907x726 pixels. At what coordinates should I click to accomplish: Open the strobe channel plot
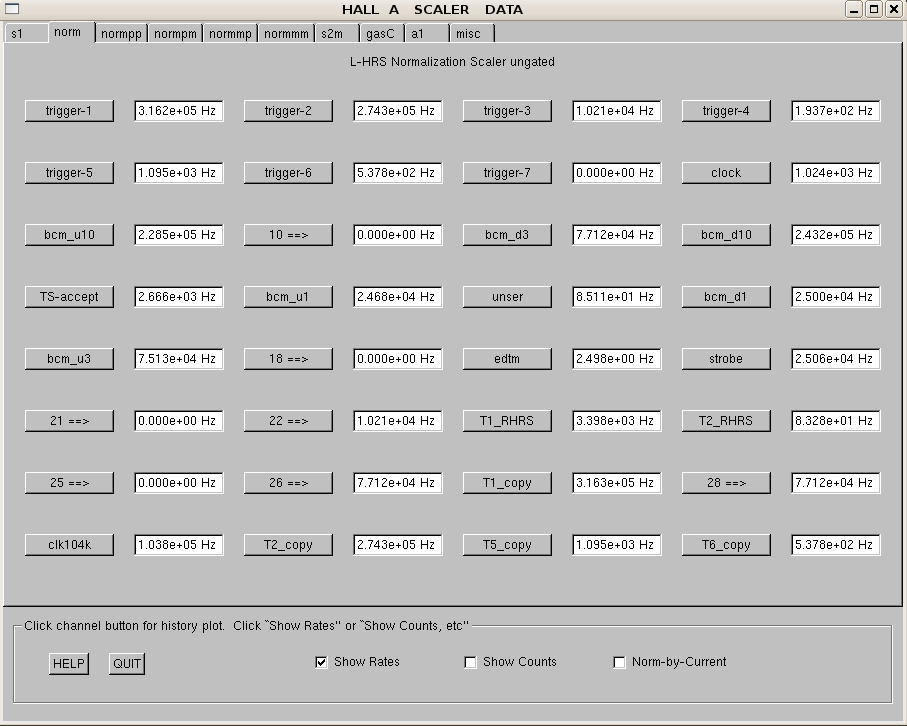(x=726, y=358)
